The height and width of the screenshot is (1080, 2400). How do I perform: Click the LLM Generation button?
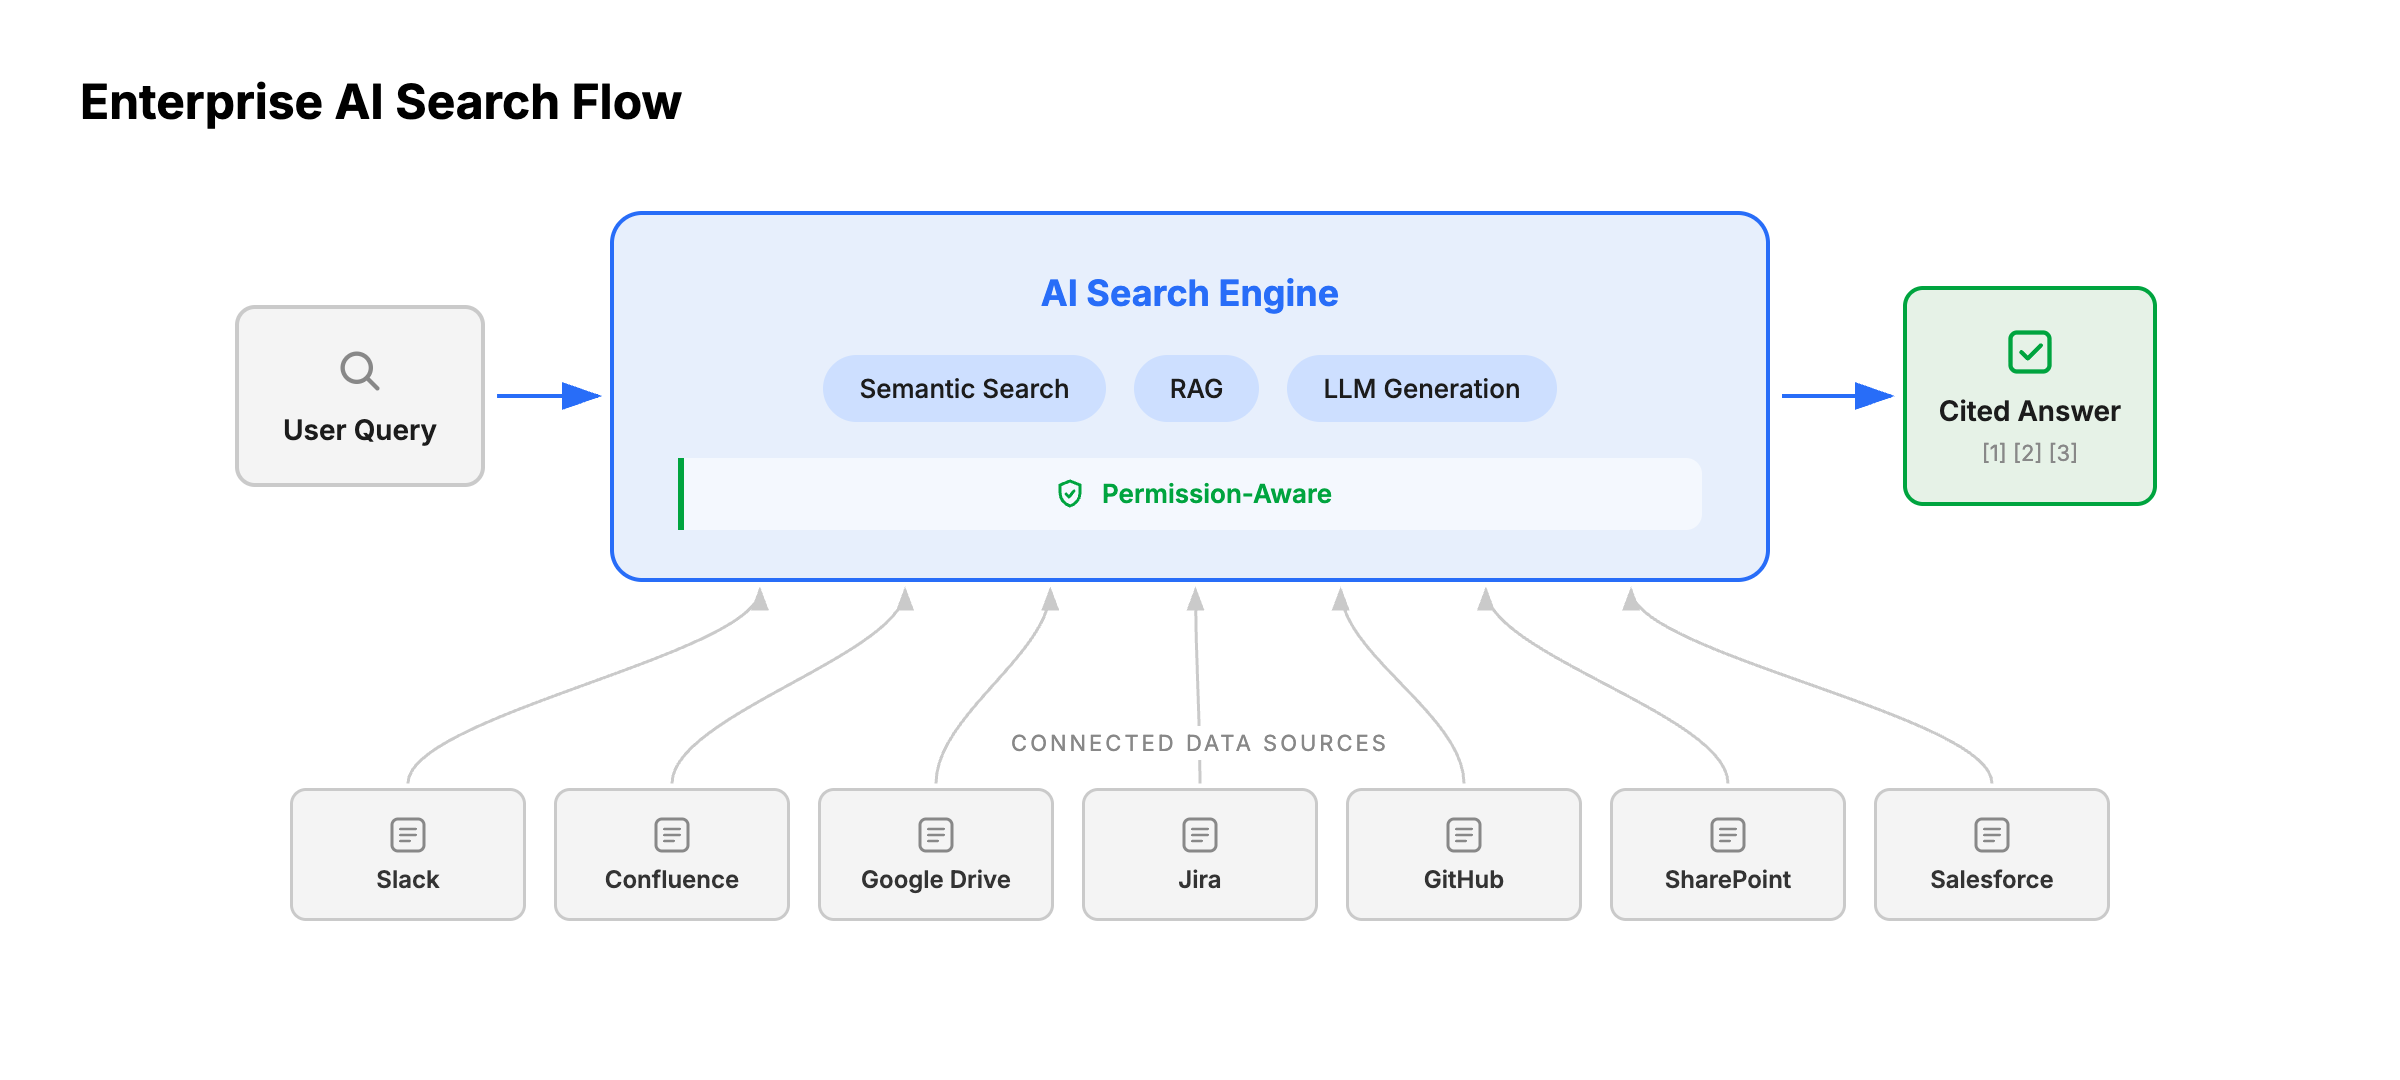coord(1421,388)
